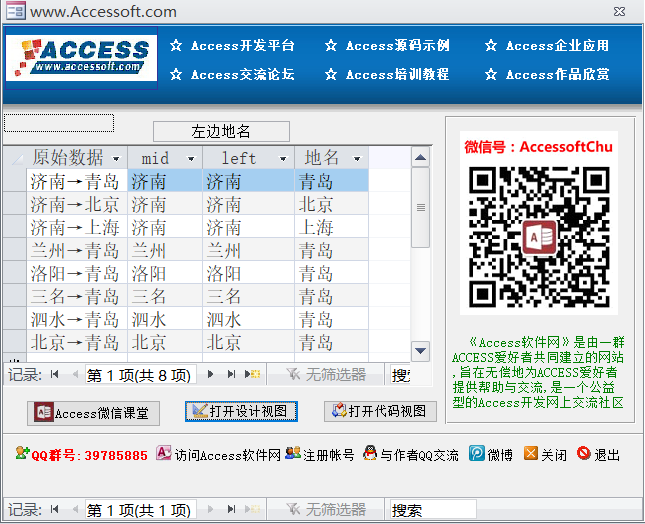Screen dimensions: 645x524
Task: Go to next record in subform navigator
Action: (210, 374)
